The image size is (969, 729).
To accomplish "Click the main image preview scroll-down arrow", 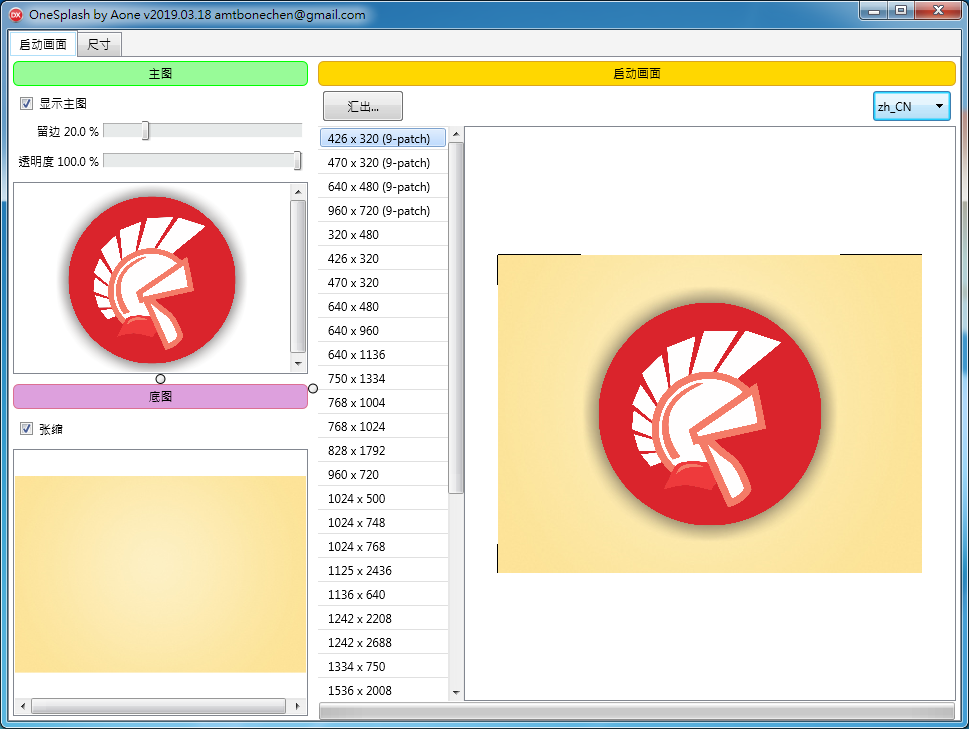I will click(298, 364).
